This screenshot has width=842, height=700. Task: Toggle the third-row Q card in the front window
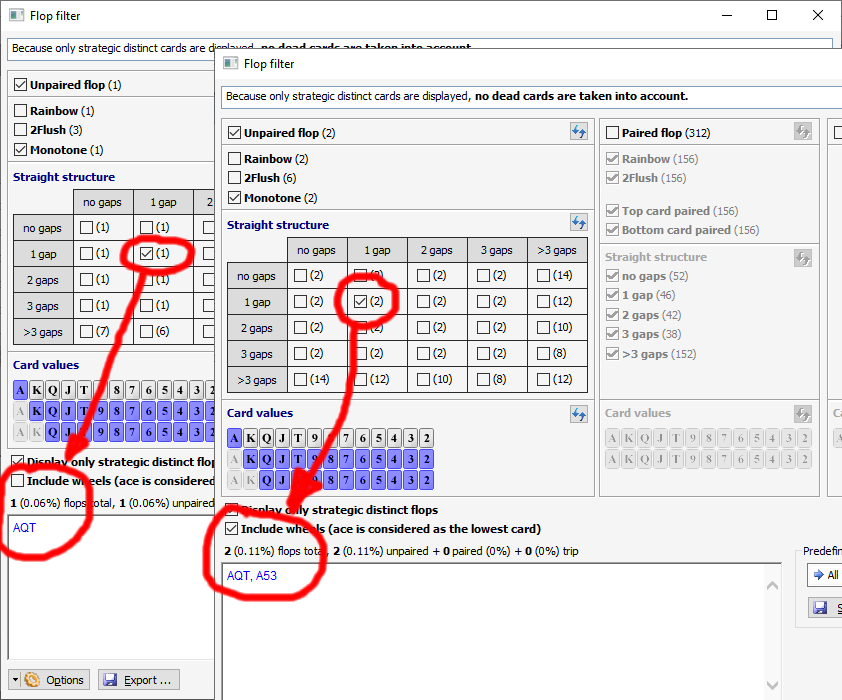pyautogui.click(x=266, y=480)
